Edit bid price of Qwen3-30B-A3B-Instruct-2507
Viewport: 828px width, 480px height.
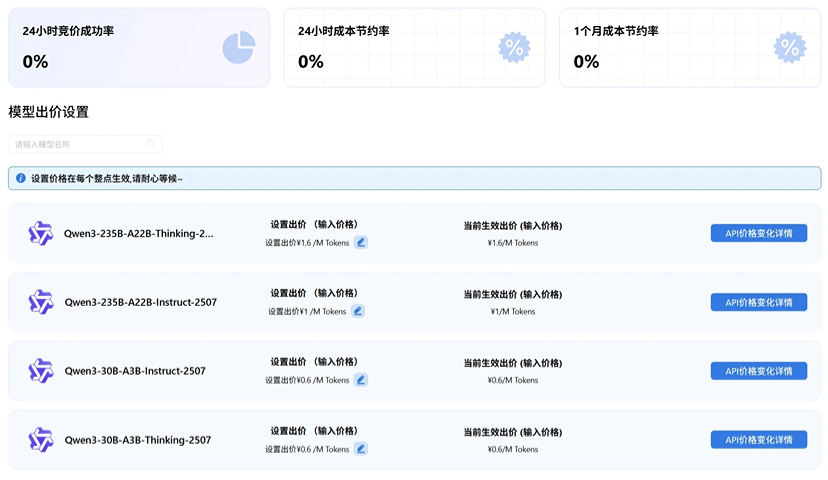pyautogui.click(x=361, y=380)
